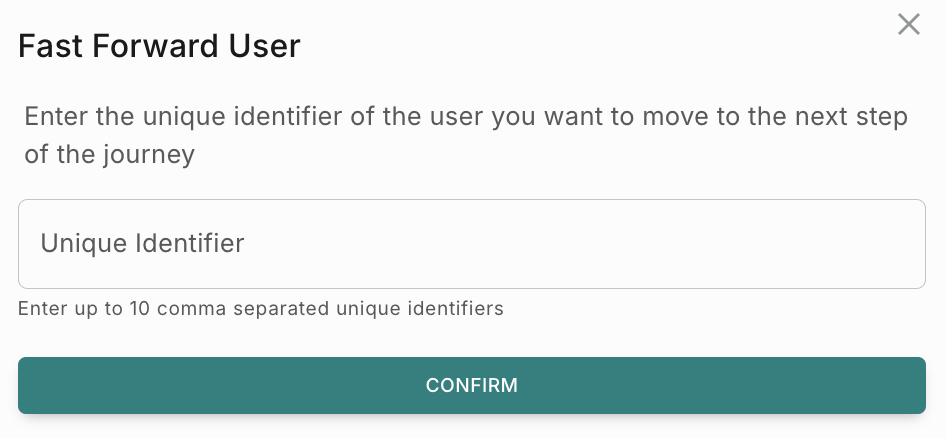Exit the modal via the X icon
This screenshot has height=438, width=946.
click(908, 25)
